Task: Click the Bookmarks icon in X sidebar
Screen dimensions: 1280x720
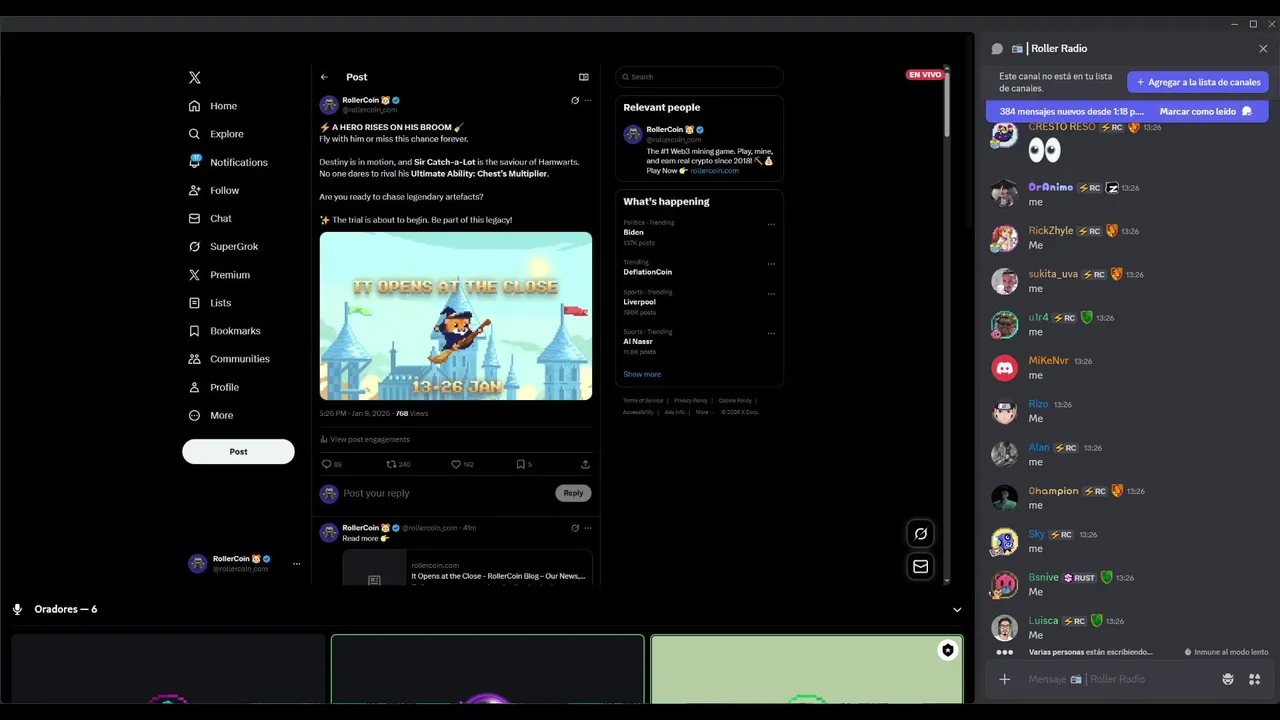Action: point(194,330)
